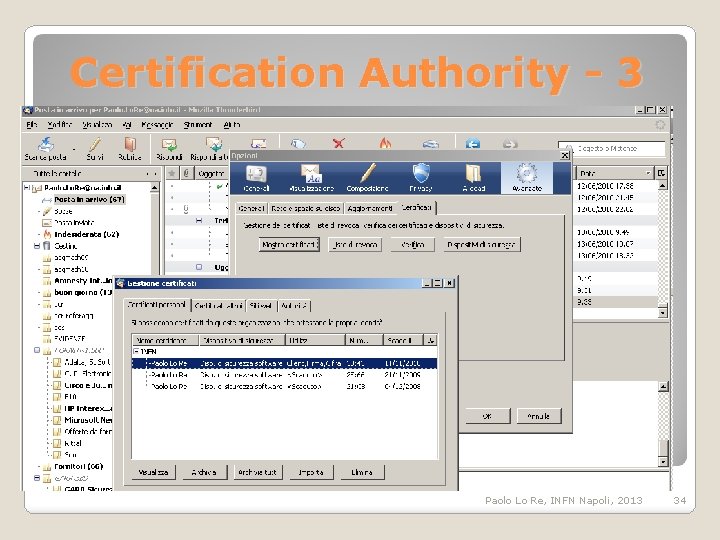
Task: Switch to the Certificati altrui tab
Action: point(219,305)
